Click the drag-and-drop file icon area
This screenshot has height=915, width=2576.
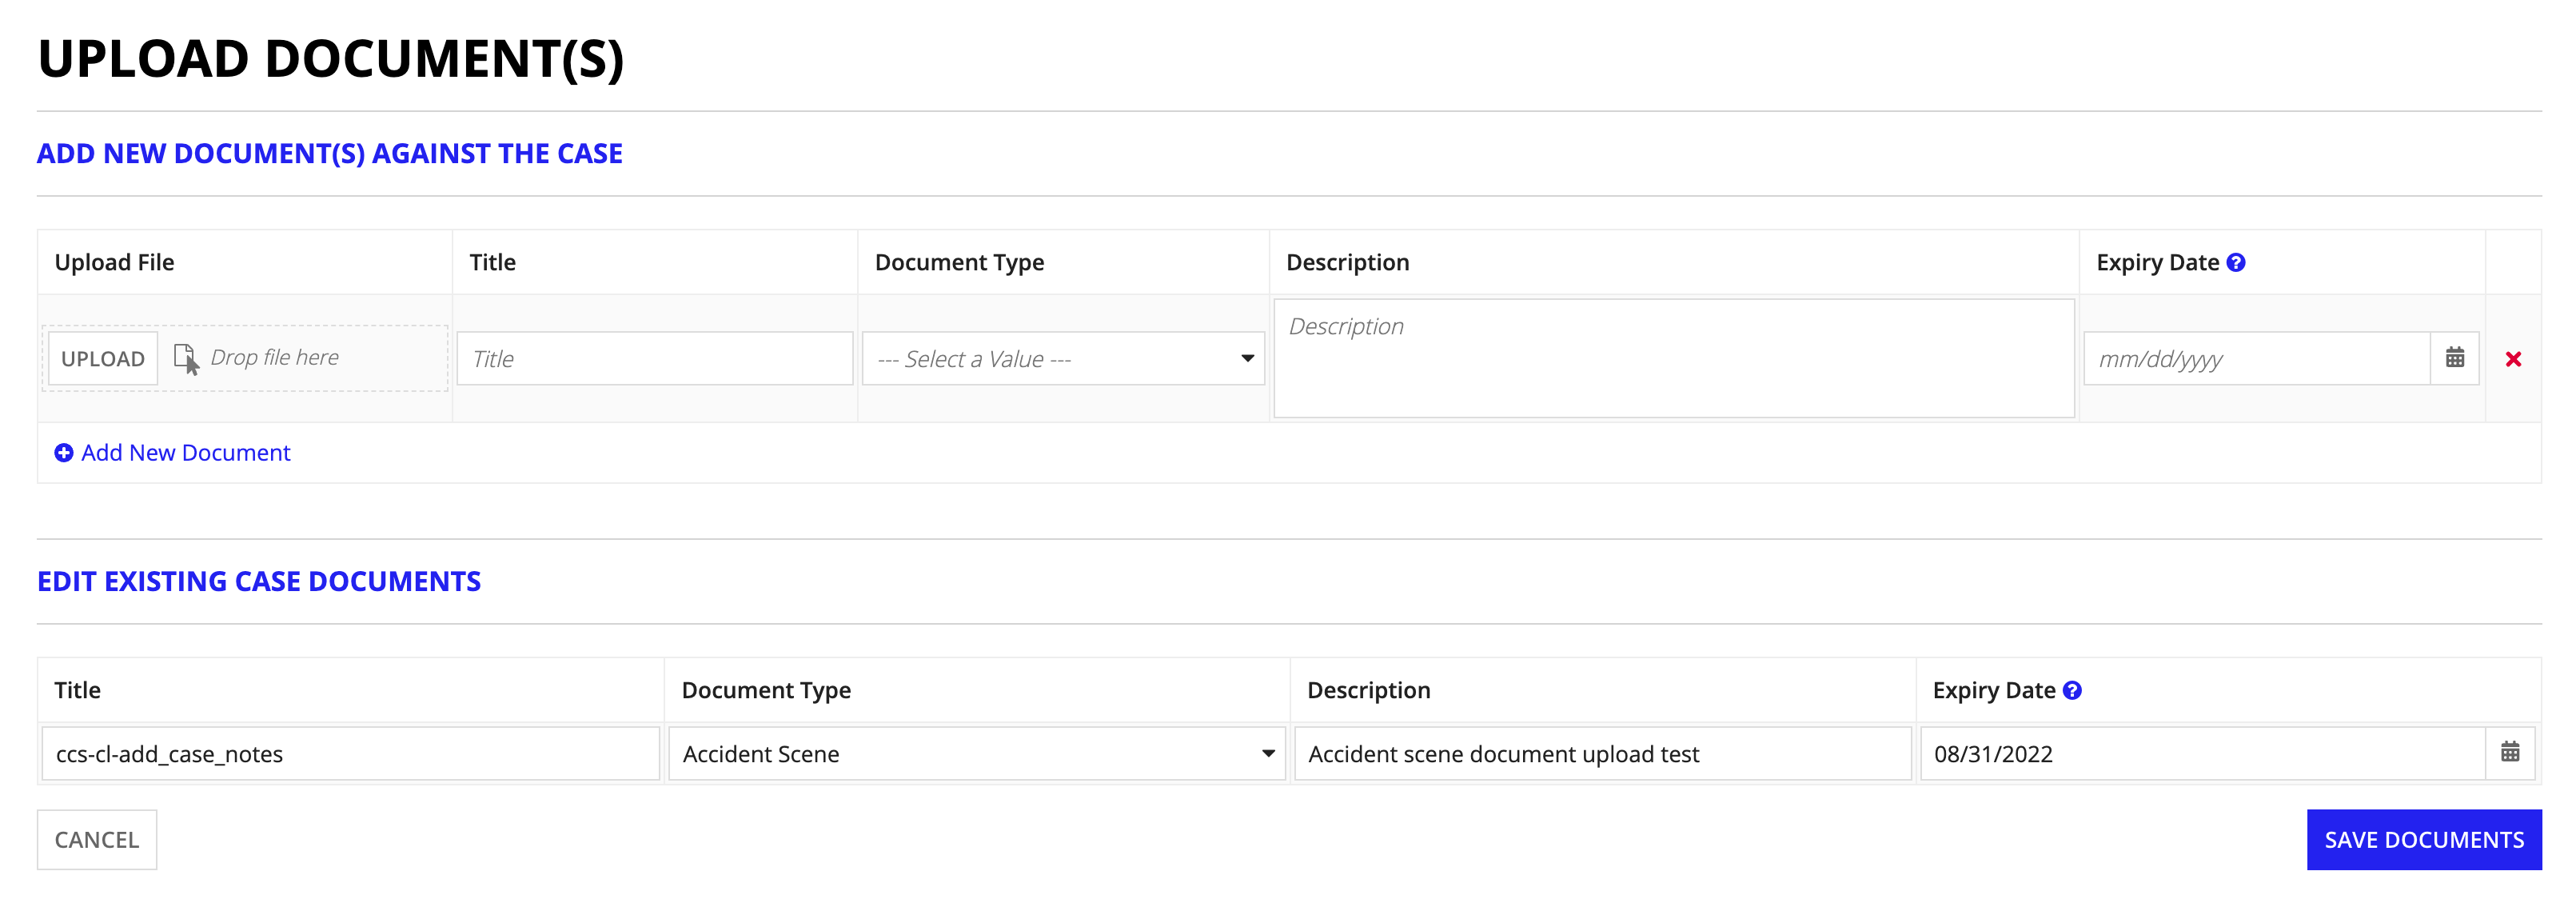click(x=185, y=358)
